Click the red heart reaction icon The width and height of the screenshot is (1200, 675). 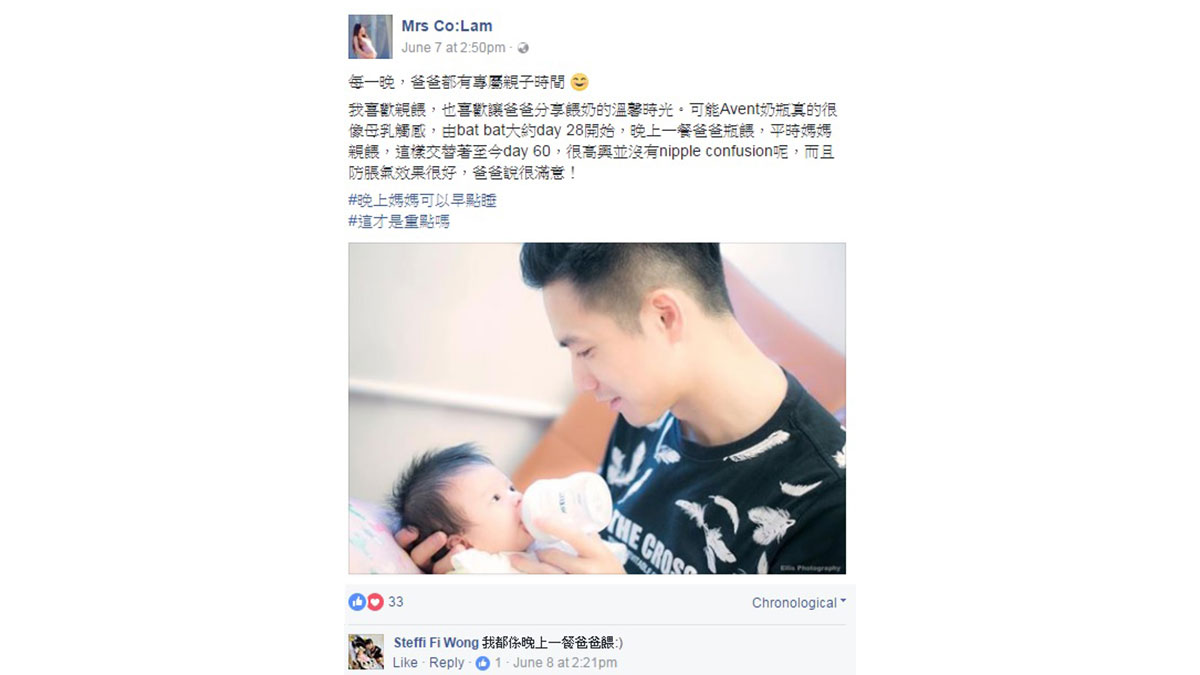click(375, 602)
